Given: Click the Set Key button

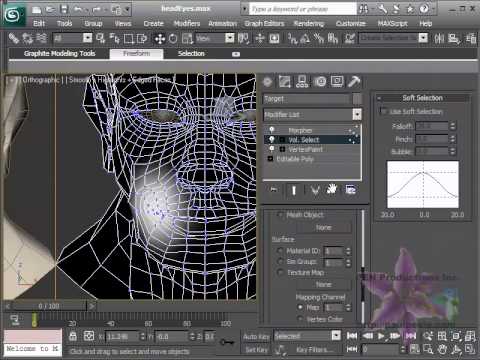Looking at the screenshot, I should tap(256, 349).
